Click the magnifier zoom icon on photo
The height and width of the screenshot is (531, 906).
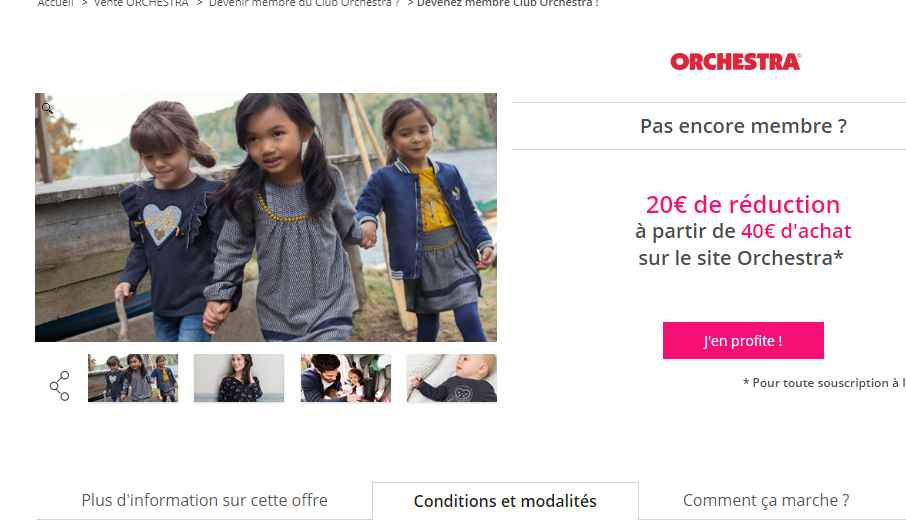tap(47, 108)
